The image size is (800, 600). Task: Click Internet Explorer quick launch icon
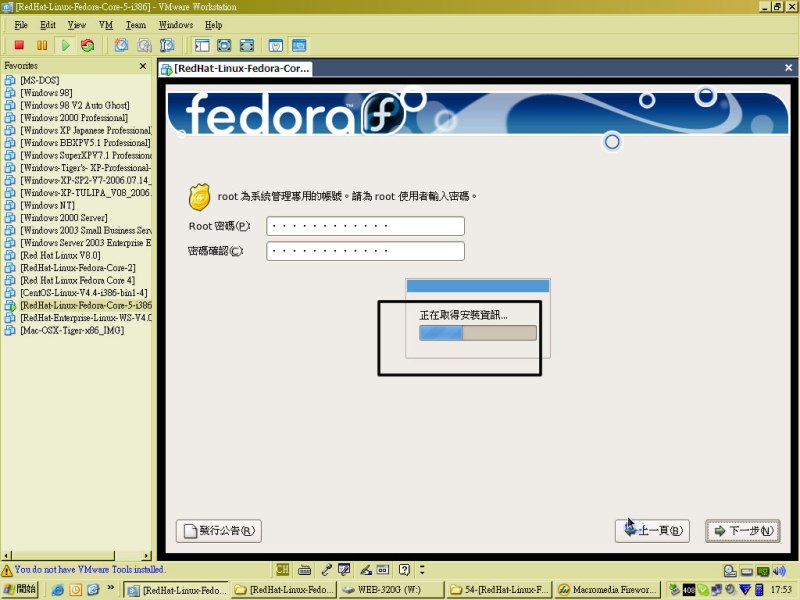tap(58, 590)
